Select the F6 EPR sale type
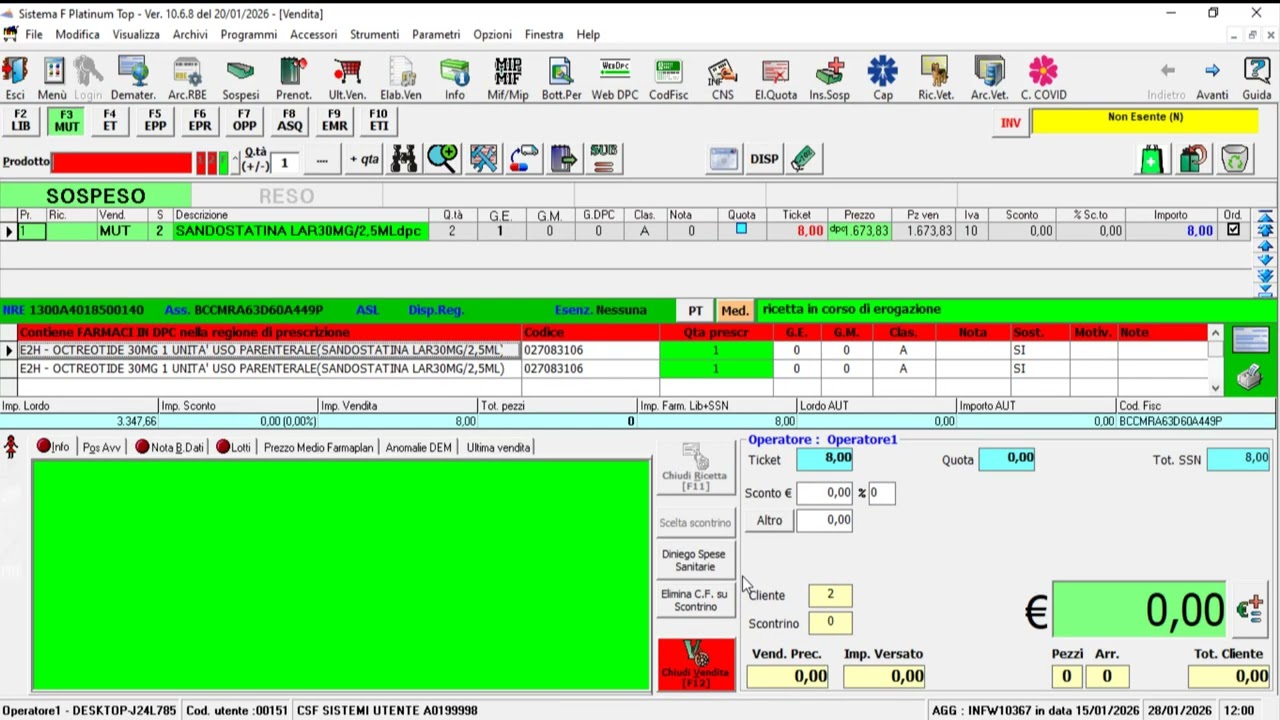This screenshot has height=720, width=1280. point(200,121)
